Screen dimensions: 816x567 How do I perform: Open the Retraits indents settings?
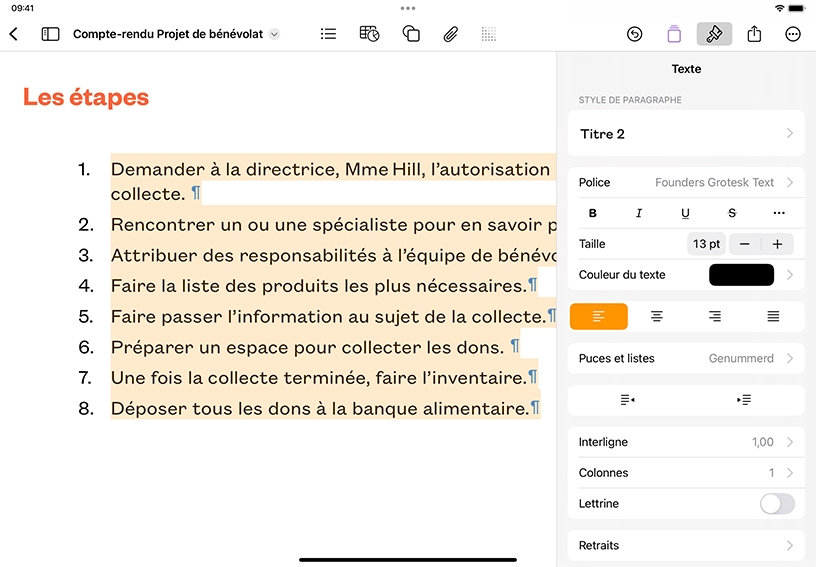point(686,545)
